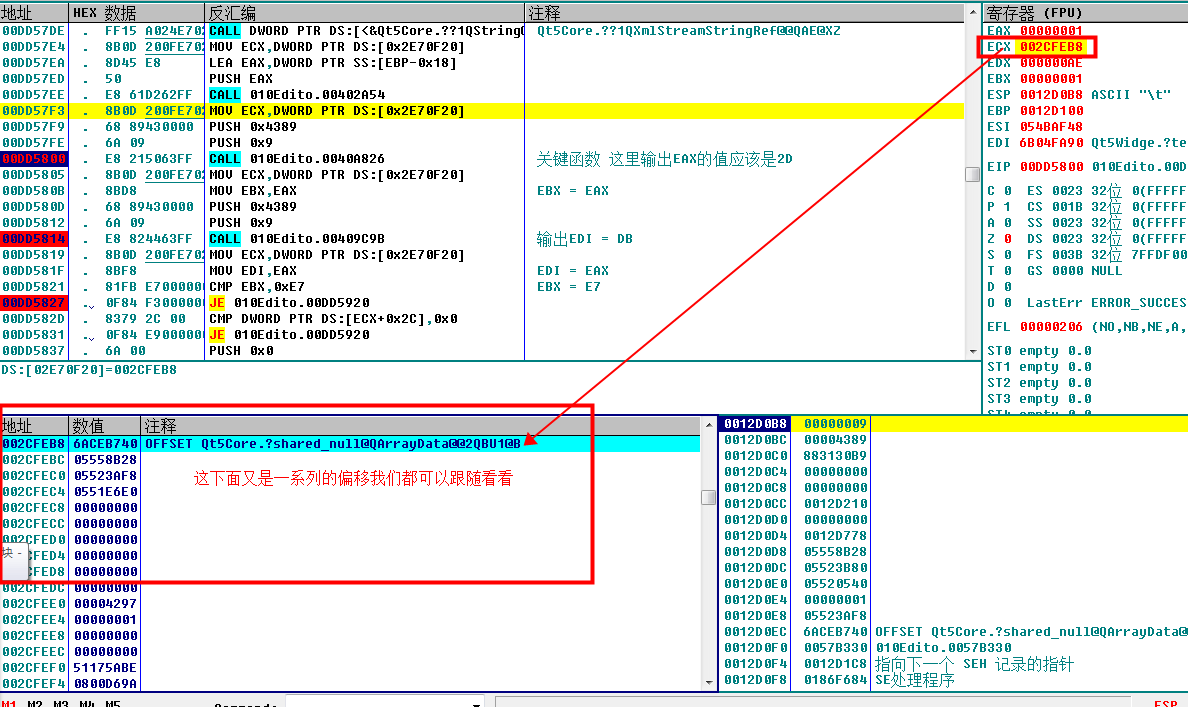The image size is (1188, 707).
Task: Select ECX register value 002CFEB8
Action: 1051,47
